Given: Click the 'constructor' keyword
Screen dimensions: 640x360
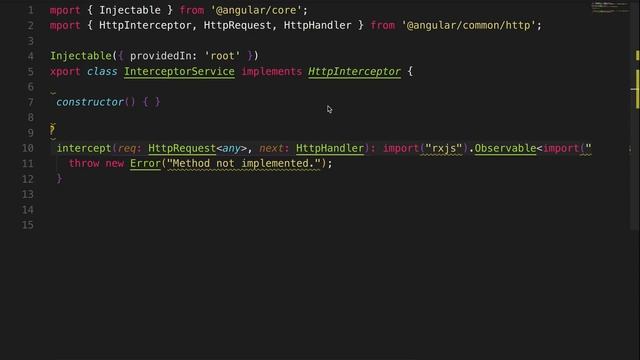Looking at the screenshot, I should coord(90,102).
